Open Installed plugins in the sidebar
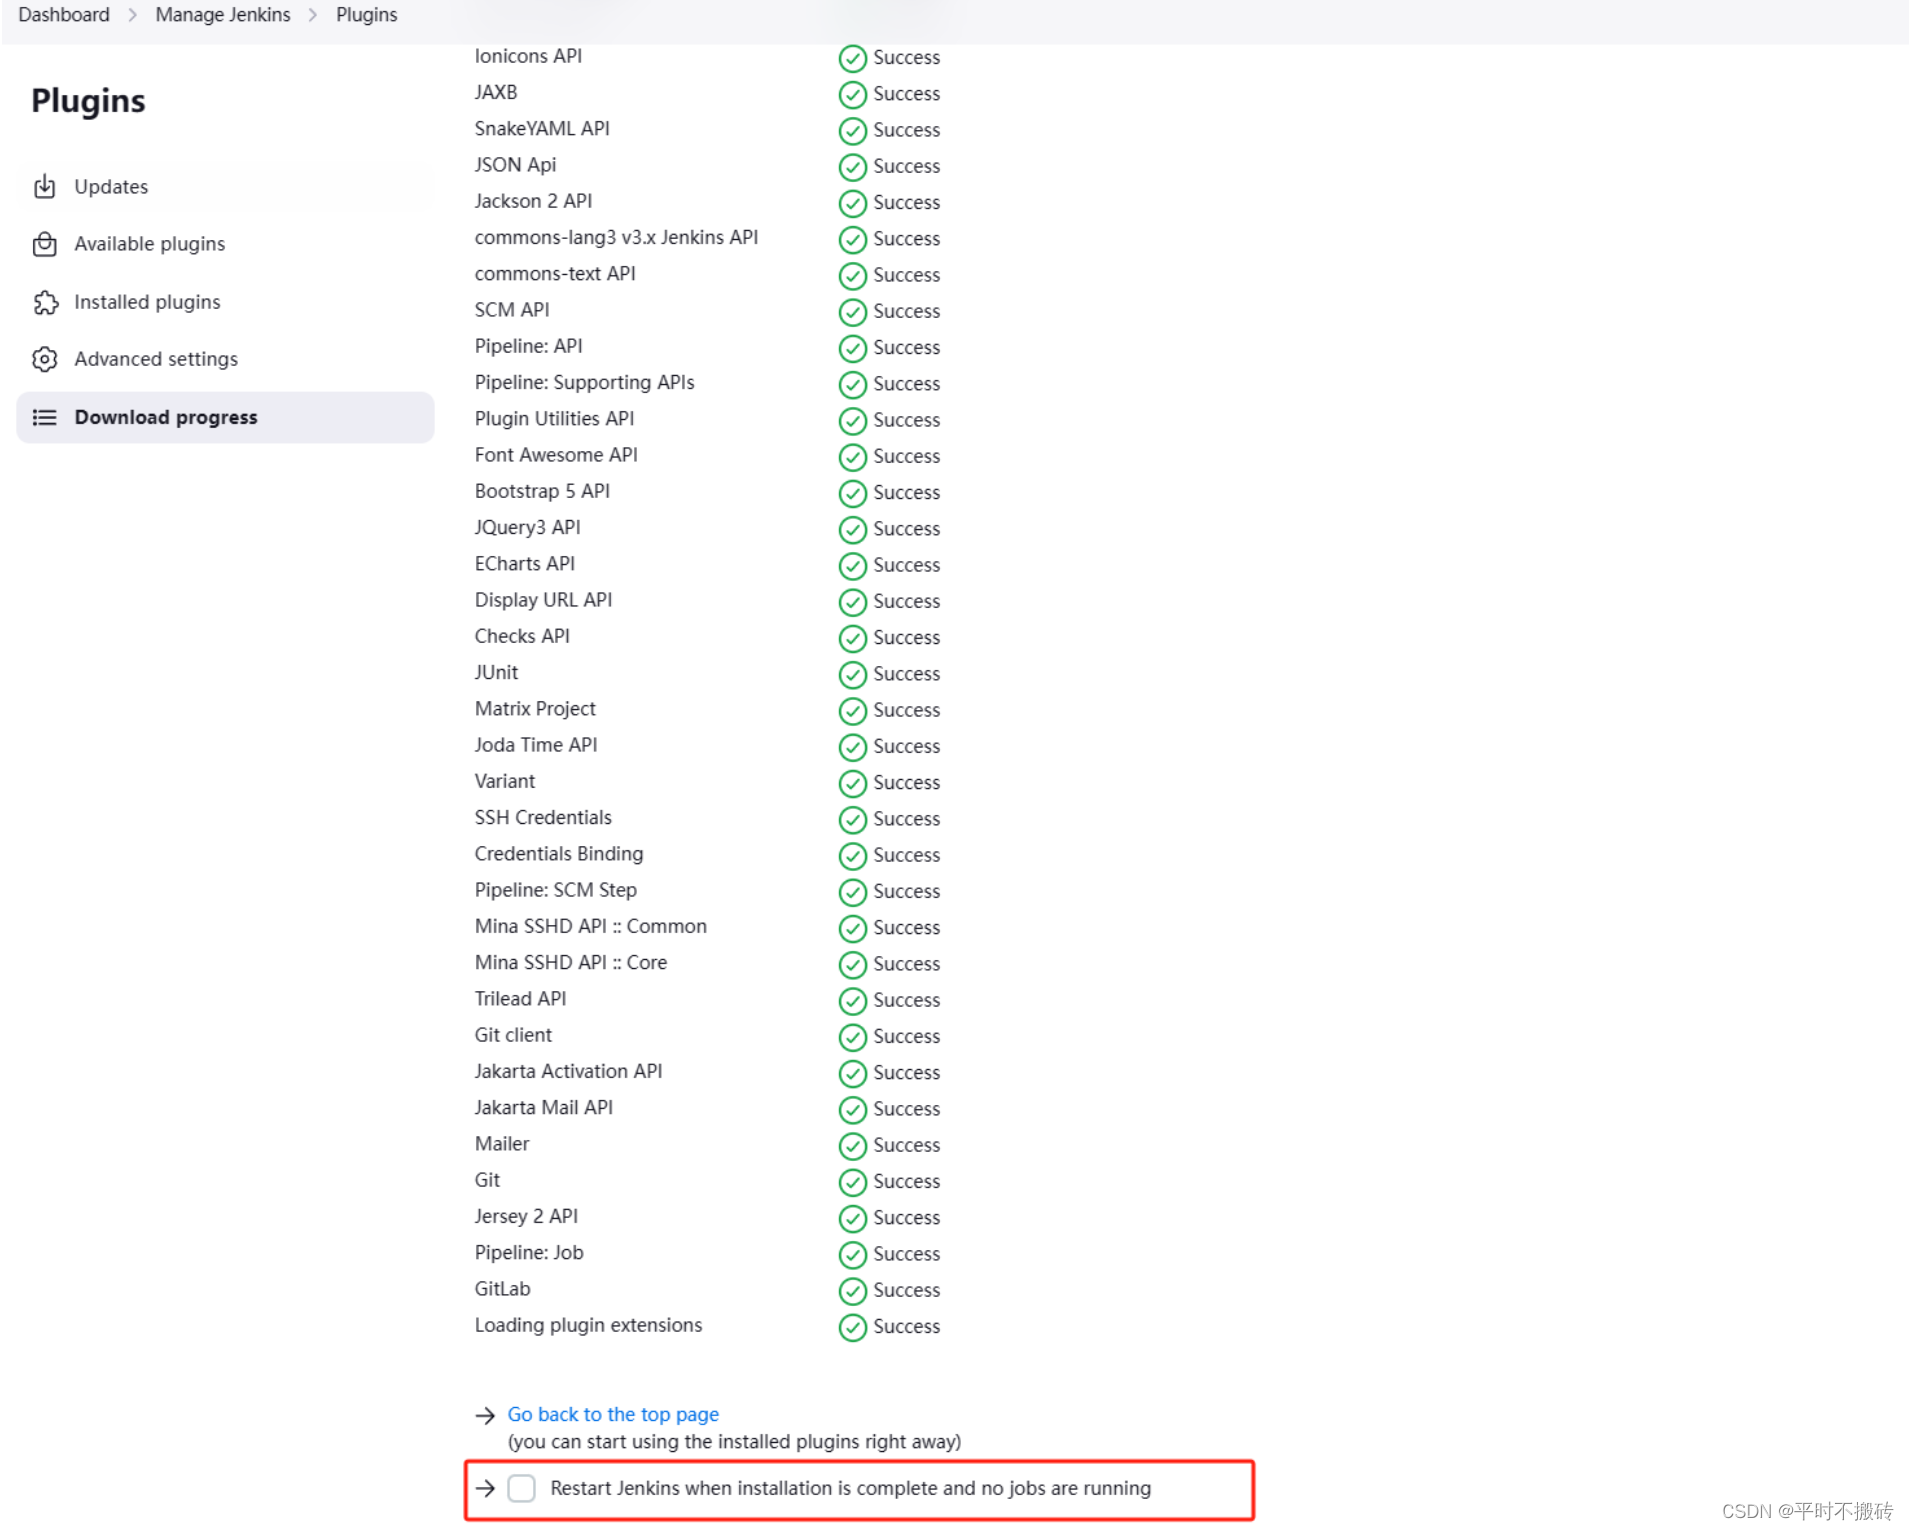The image size is (1909, 1530). (x=225, y=302)
